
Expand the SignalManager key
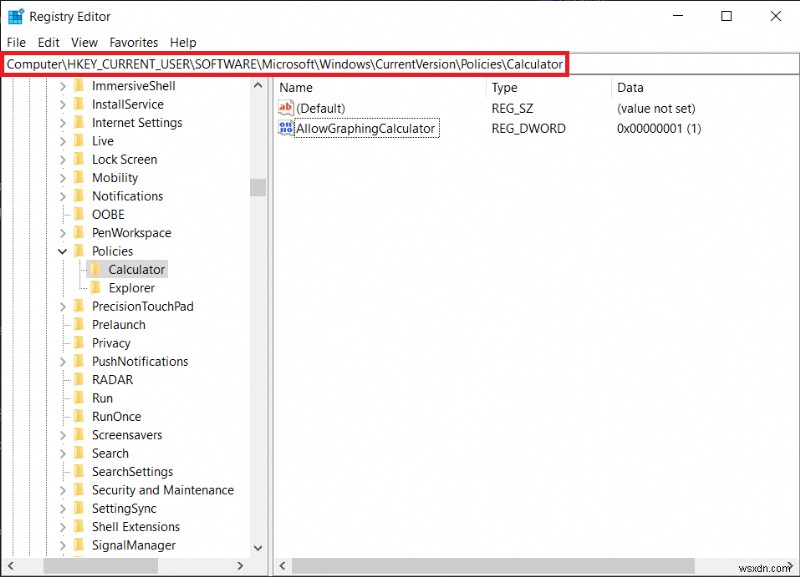click(x=63, y=545)
